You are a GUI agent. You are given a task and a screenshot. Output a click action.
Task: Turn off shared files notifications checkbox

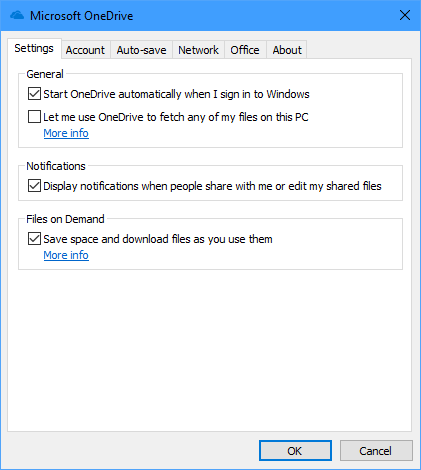coord(34,186)
